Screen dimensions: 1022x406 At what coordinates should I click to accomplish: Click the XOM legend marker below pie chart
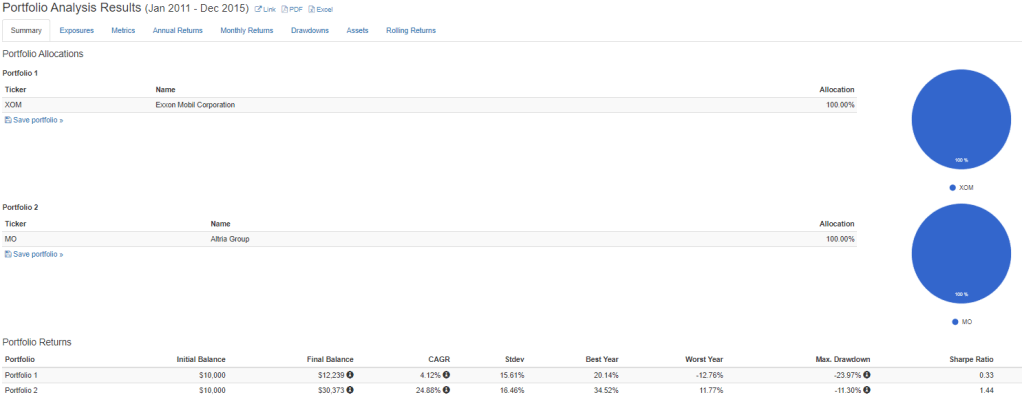click(952, 187)
